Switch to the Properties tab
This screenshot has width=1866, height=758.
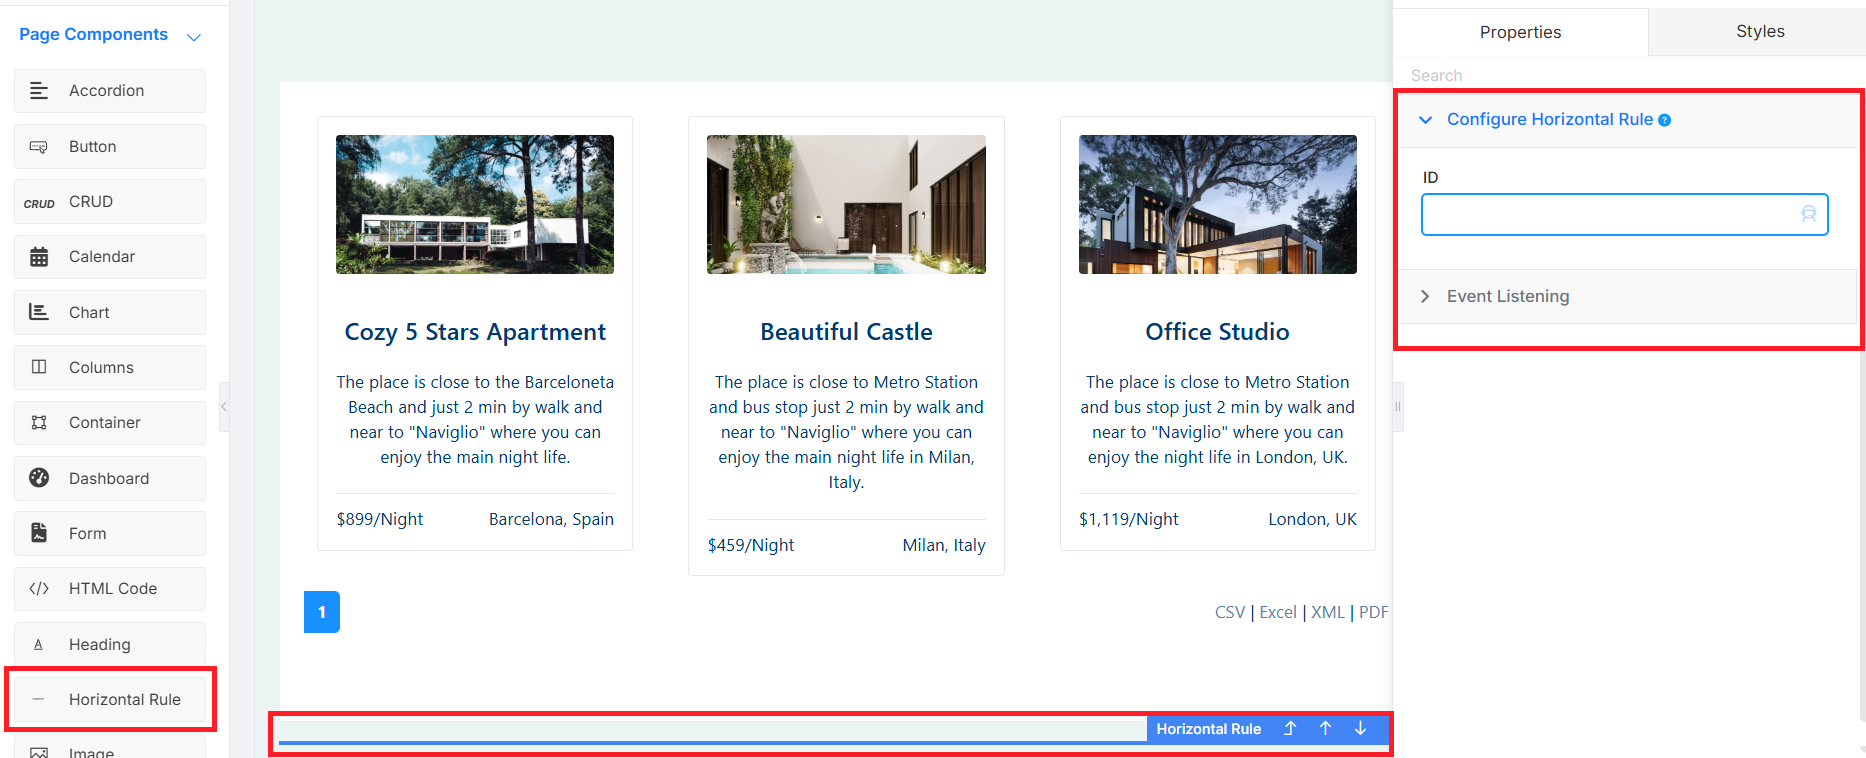click(x=1520, y=32)
